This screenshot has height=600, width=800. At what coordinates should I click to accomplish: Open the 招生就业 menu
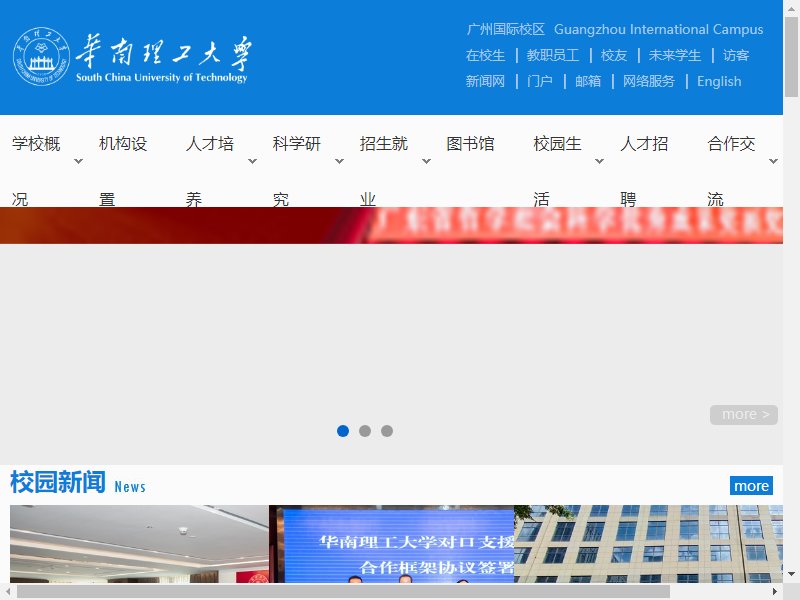click(x=383, y=171)
